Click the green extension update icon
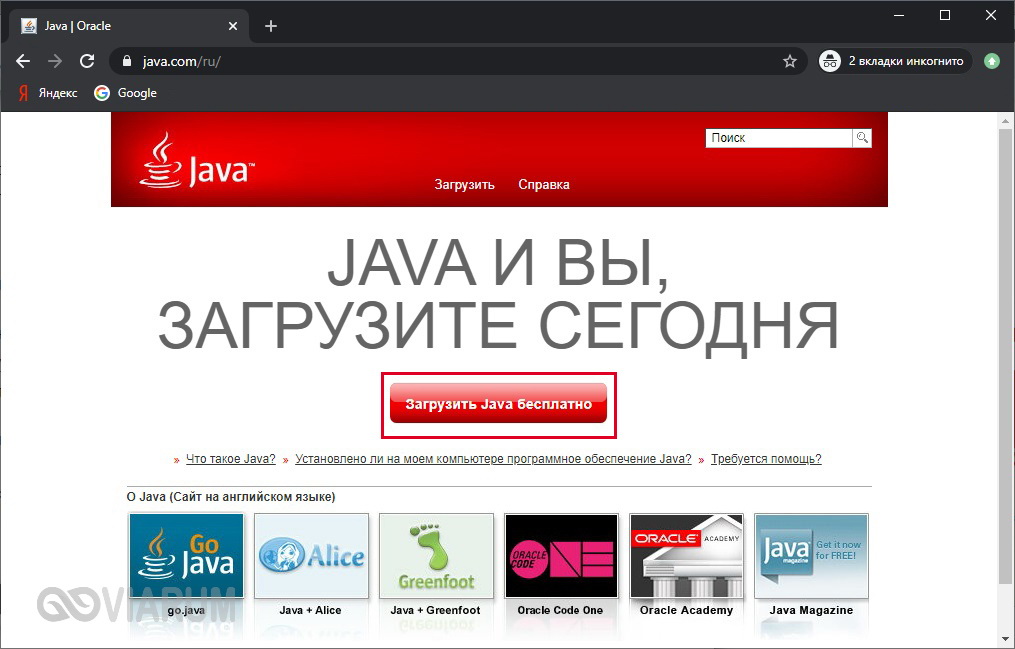 pyautogui.click(x=991, y=61)
